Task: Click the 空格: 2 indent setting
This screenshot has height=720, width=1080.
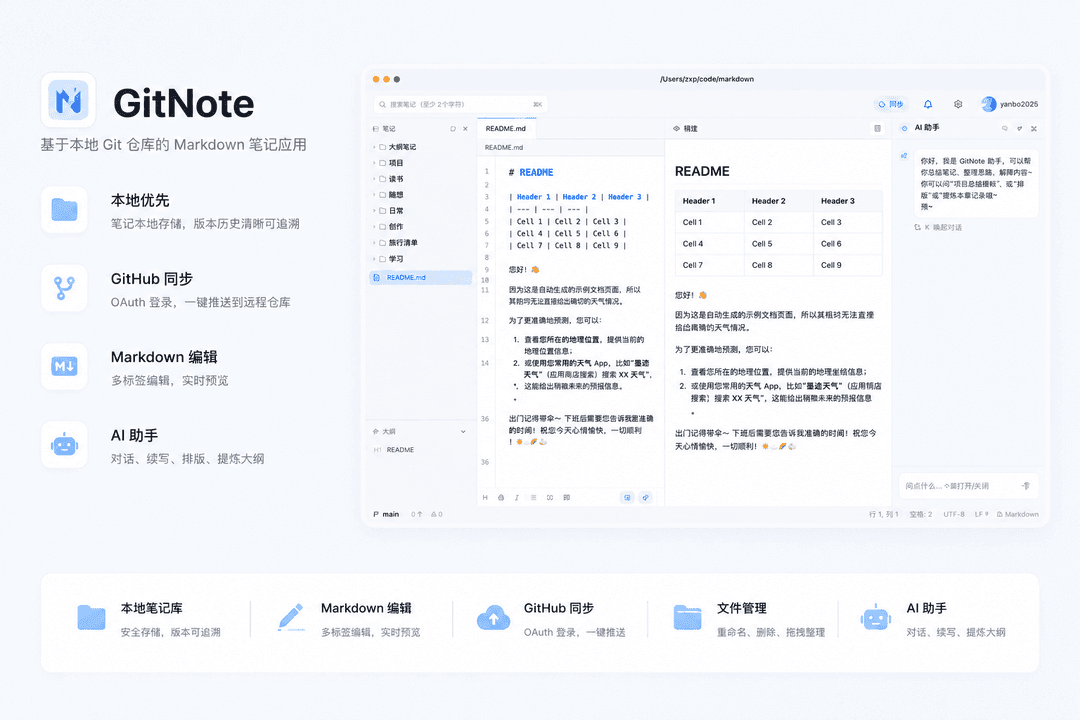Action: [921, 514]
